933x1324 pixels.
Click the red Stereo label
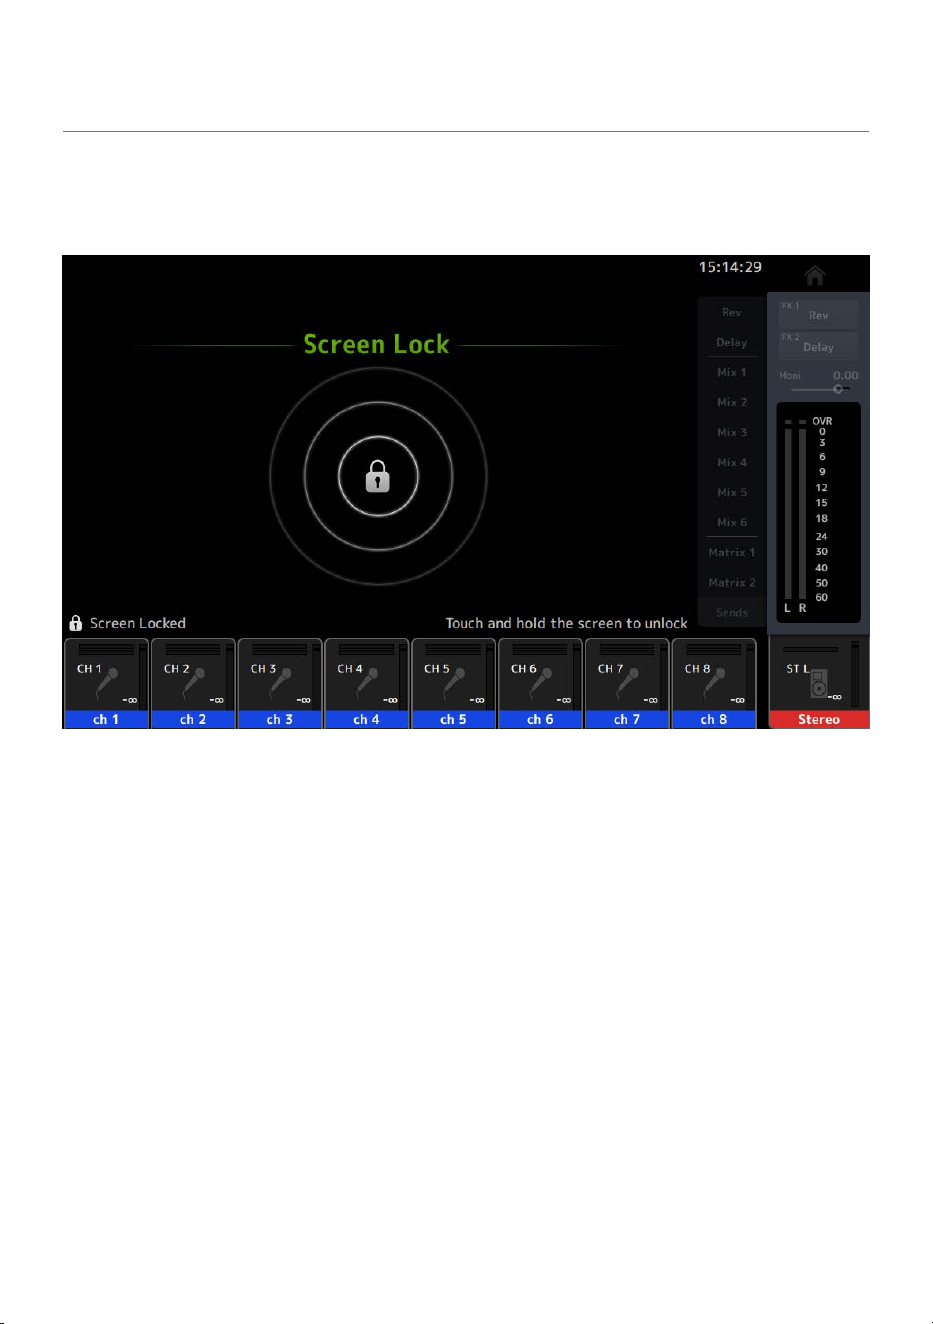coord(819,719)
